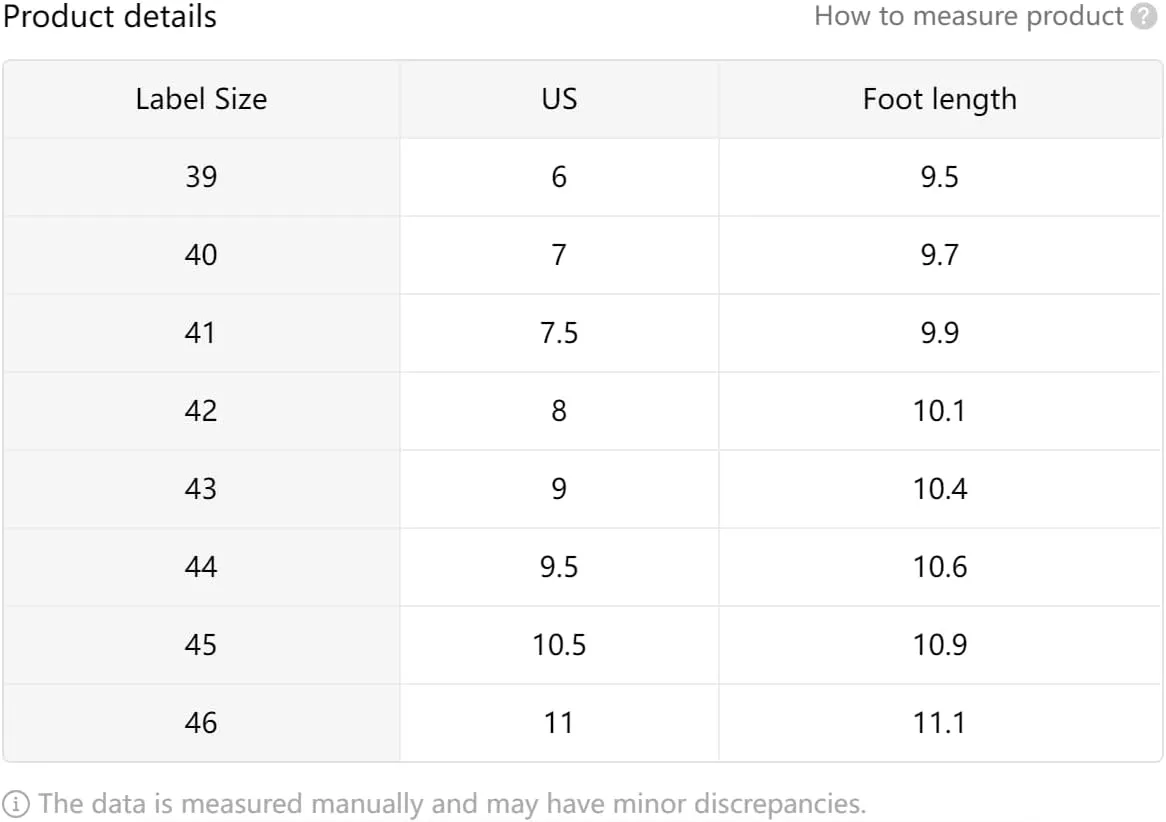Click foot length 9.5 cell
This screenshot has width=1166, height=822.
click(x=940, y=177)
